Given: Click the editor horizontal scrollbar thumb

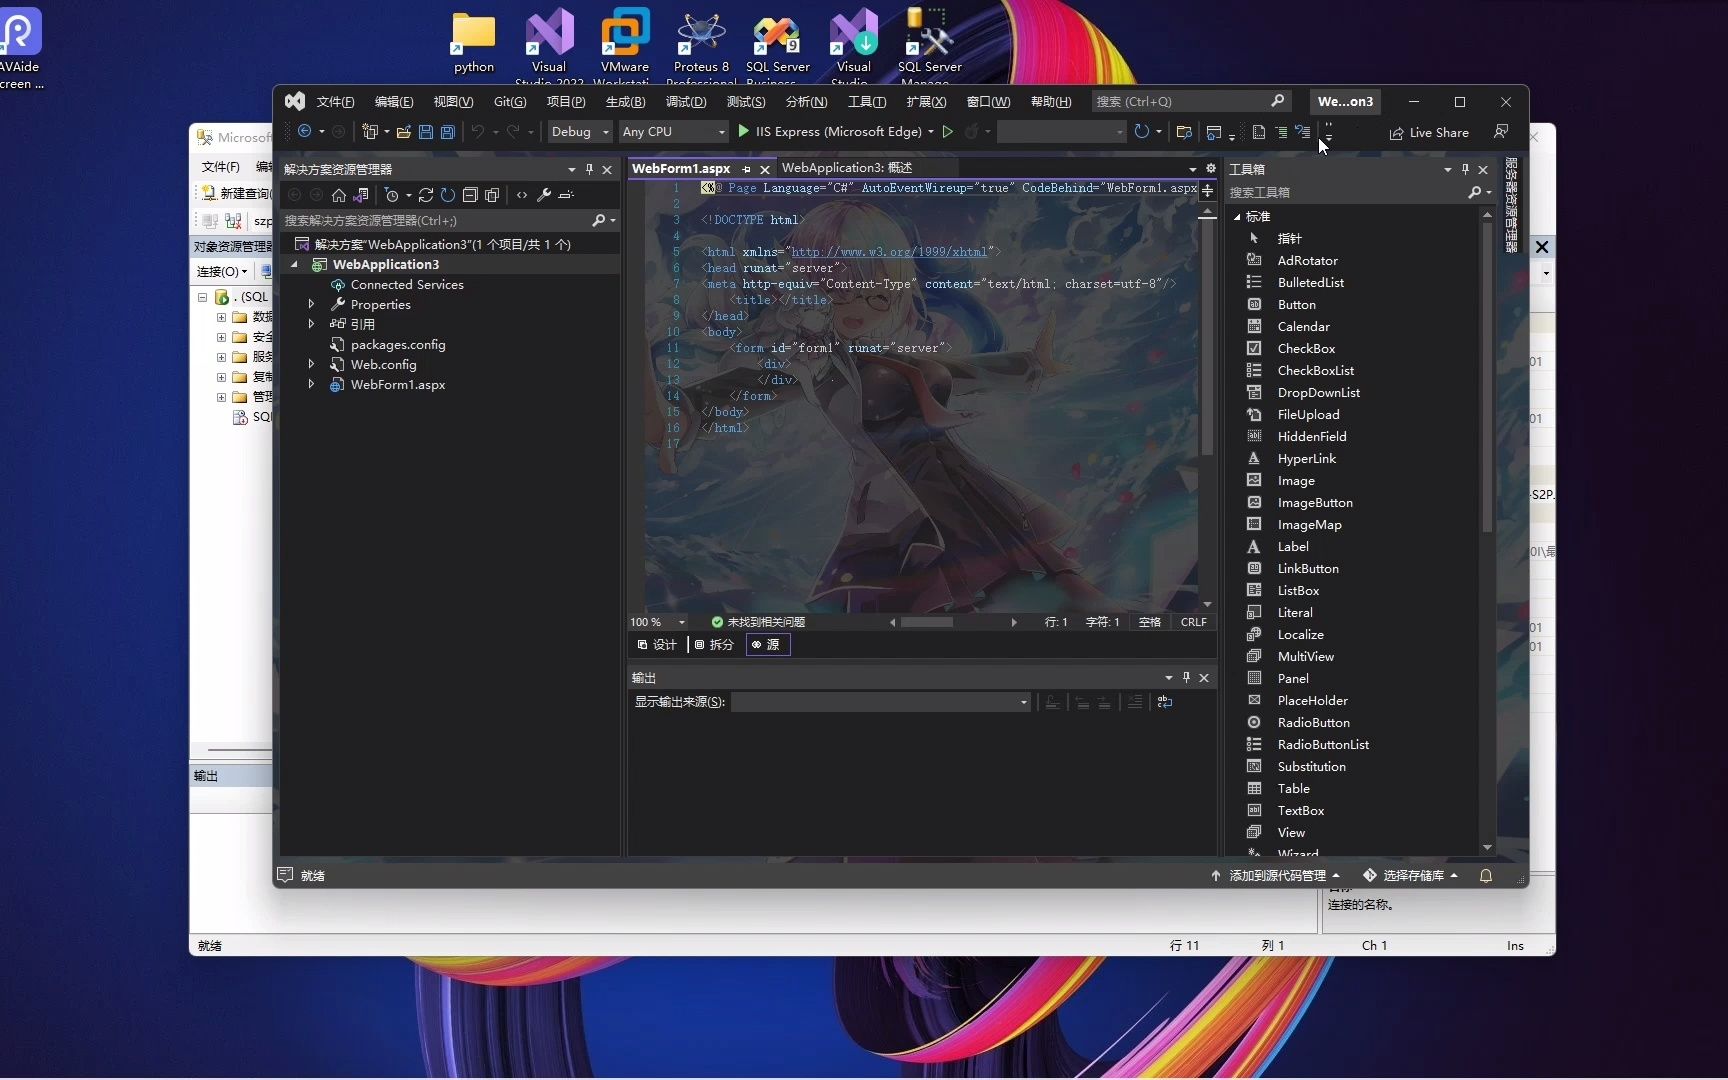Looking at the screenshot, I should (927, 622).
